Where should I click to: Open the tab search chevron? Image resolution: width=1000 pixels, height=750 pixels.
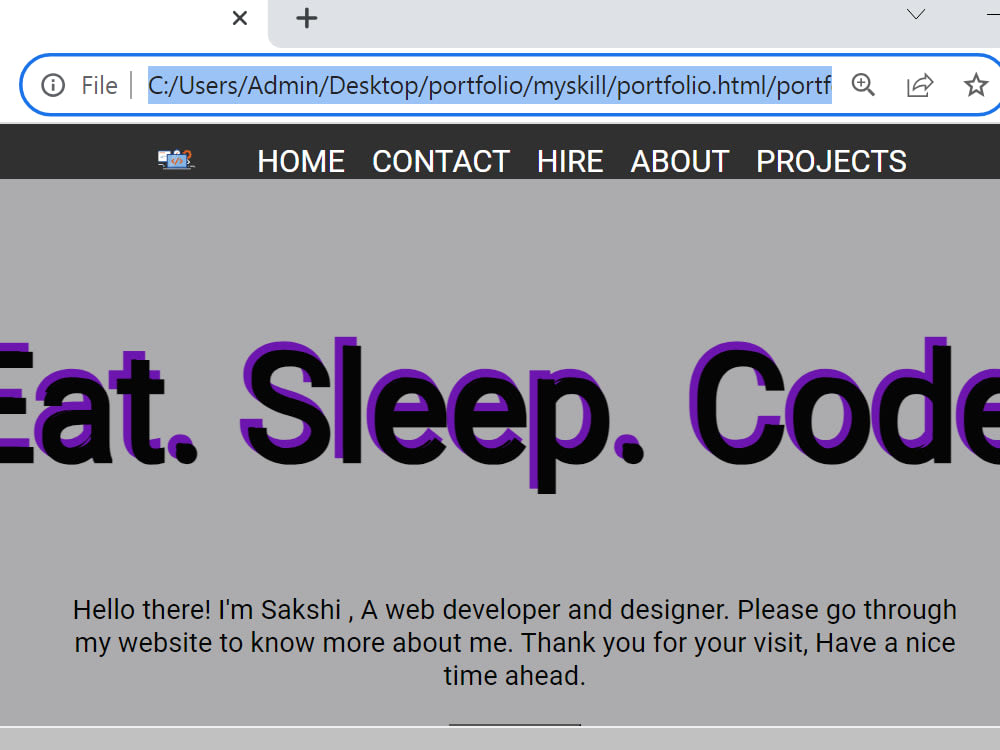[916, 14]
